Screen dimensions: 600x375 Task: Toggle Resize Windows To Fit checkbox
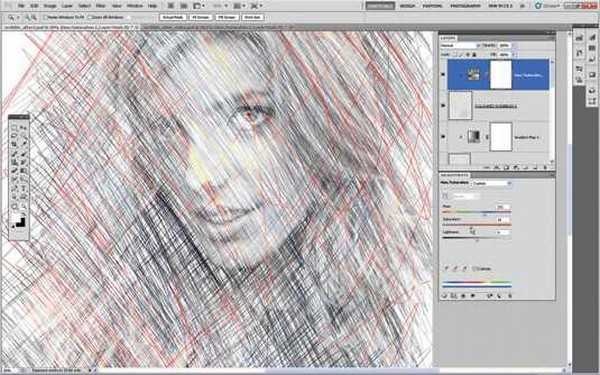click(x=45, y=17)
